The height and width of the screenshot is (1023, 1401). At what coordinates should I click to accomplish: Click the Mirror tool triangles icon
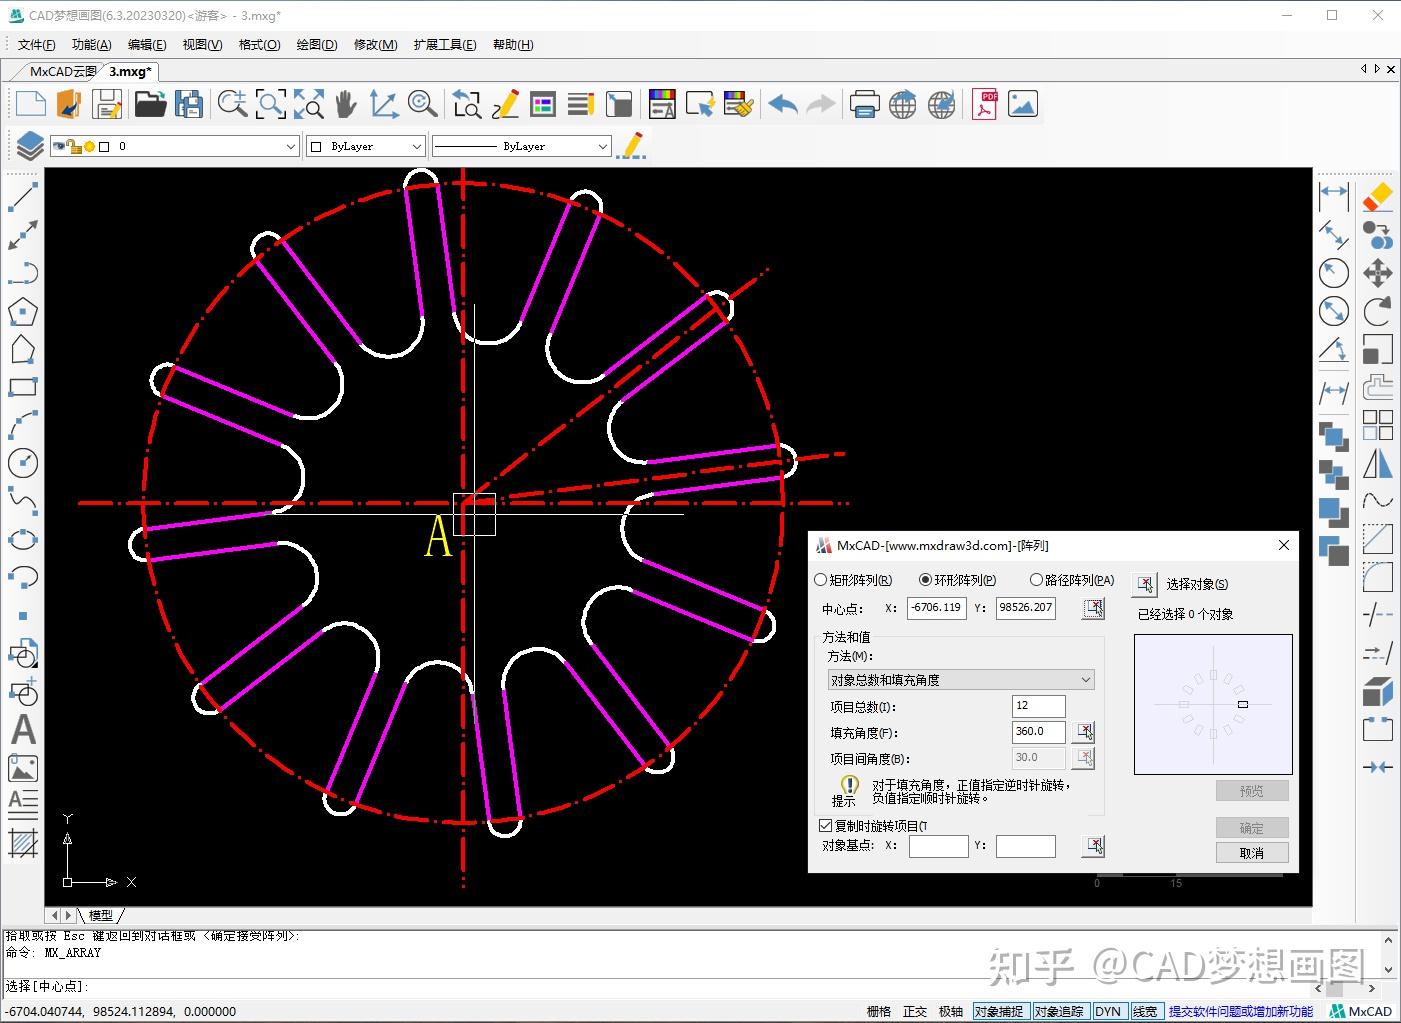click(1377, 463)
